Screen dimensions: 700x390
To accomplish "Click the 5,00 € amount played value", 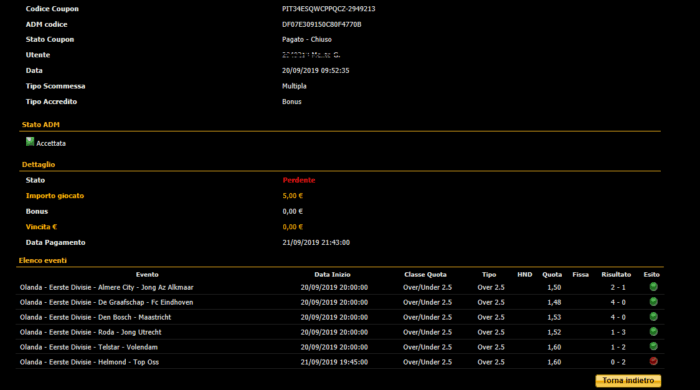I will (292, 196).
